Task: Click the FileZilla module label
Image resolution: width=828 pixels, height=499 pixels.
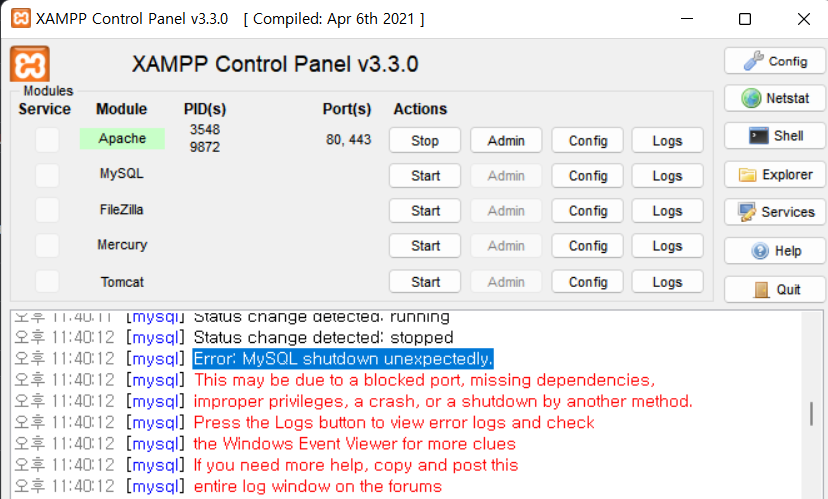Action: pyautogui.click(x=122, y=210)
